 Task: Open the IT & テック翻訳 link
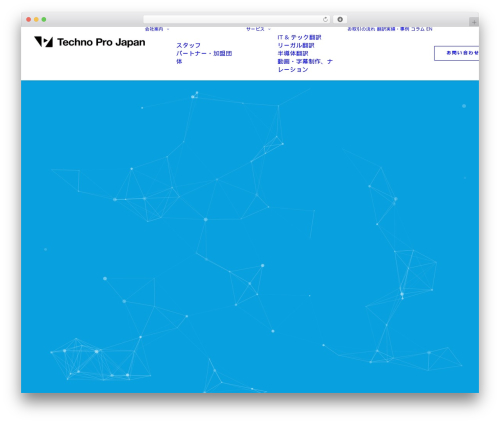click(x=299, y=37)
